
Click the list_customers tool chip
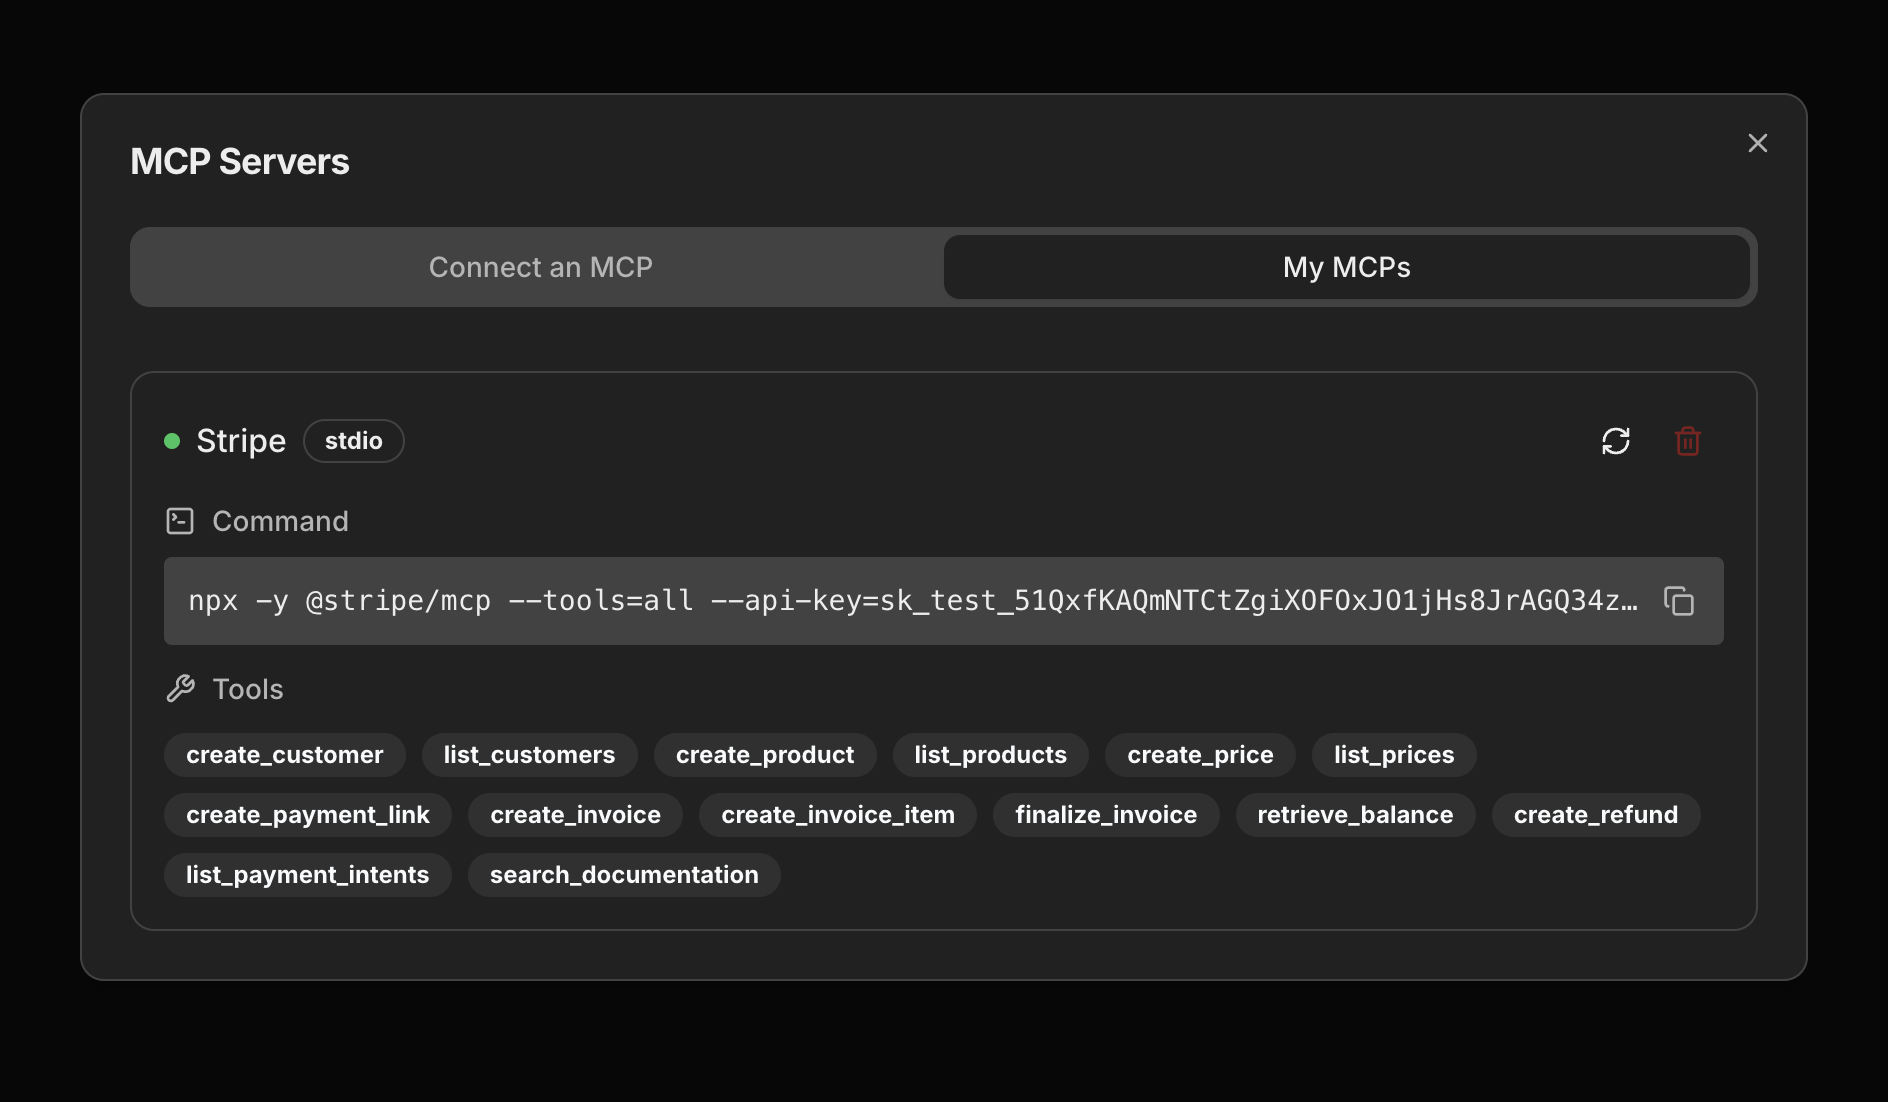coord(529,755)
